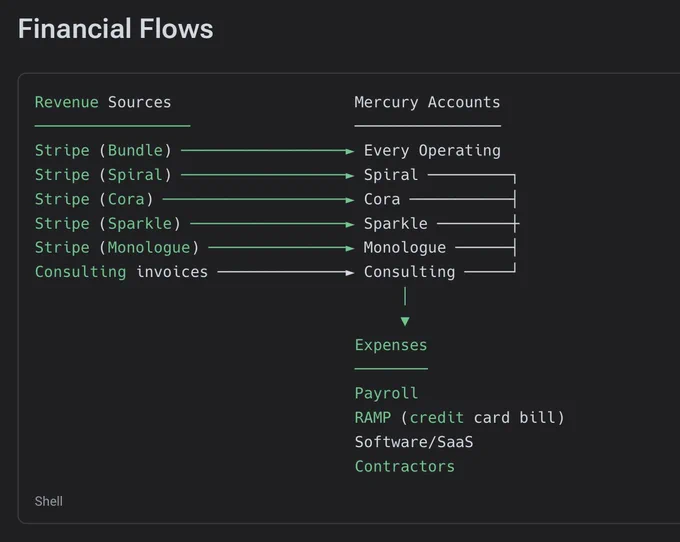Click the Stripe (Cora) text

click(94, 199)
